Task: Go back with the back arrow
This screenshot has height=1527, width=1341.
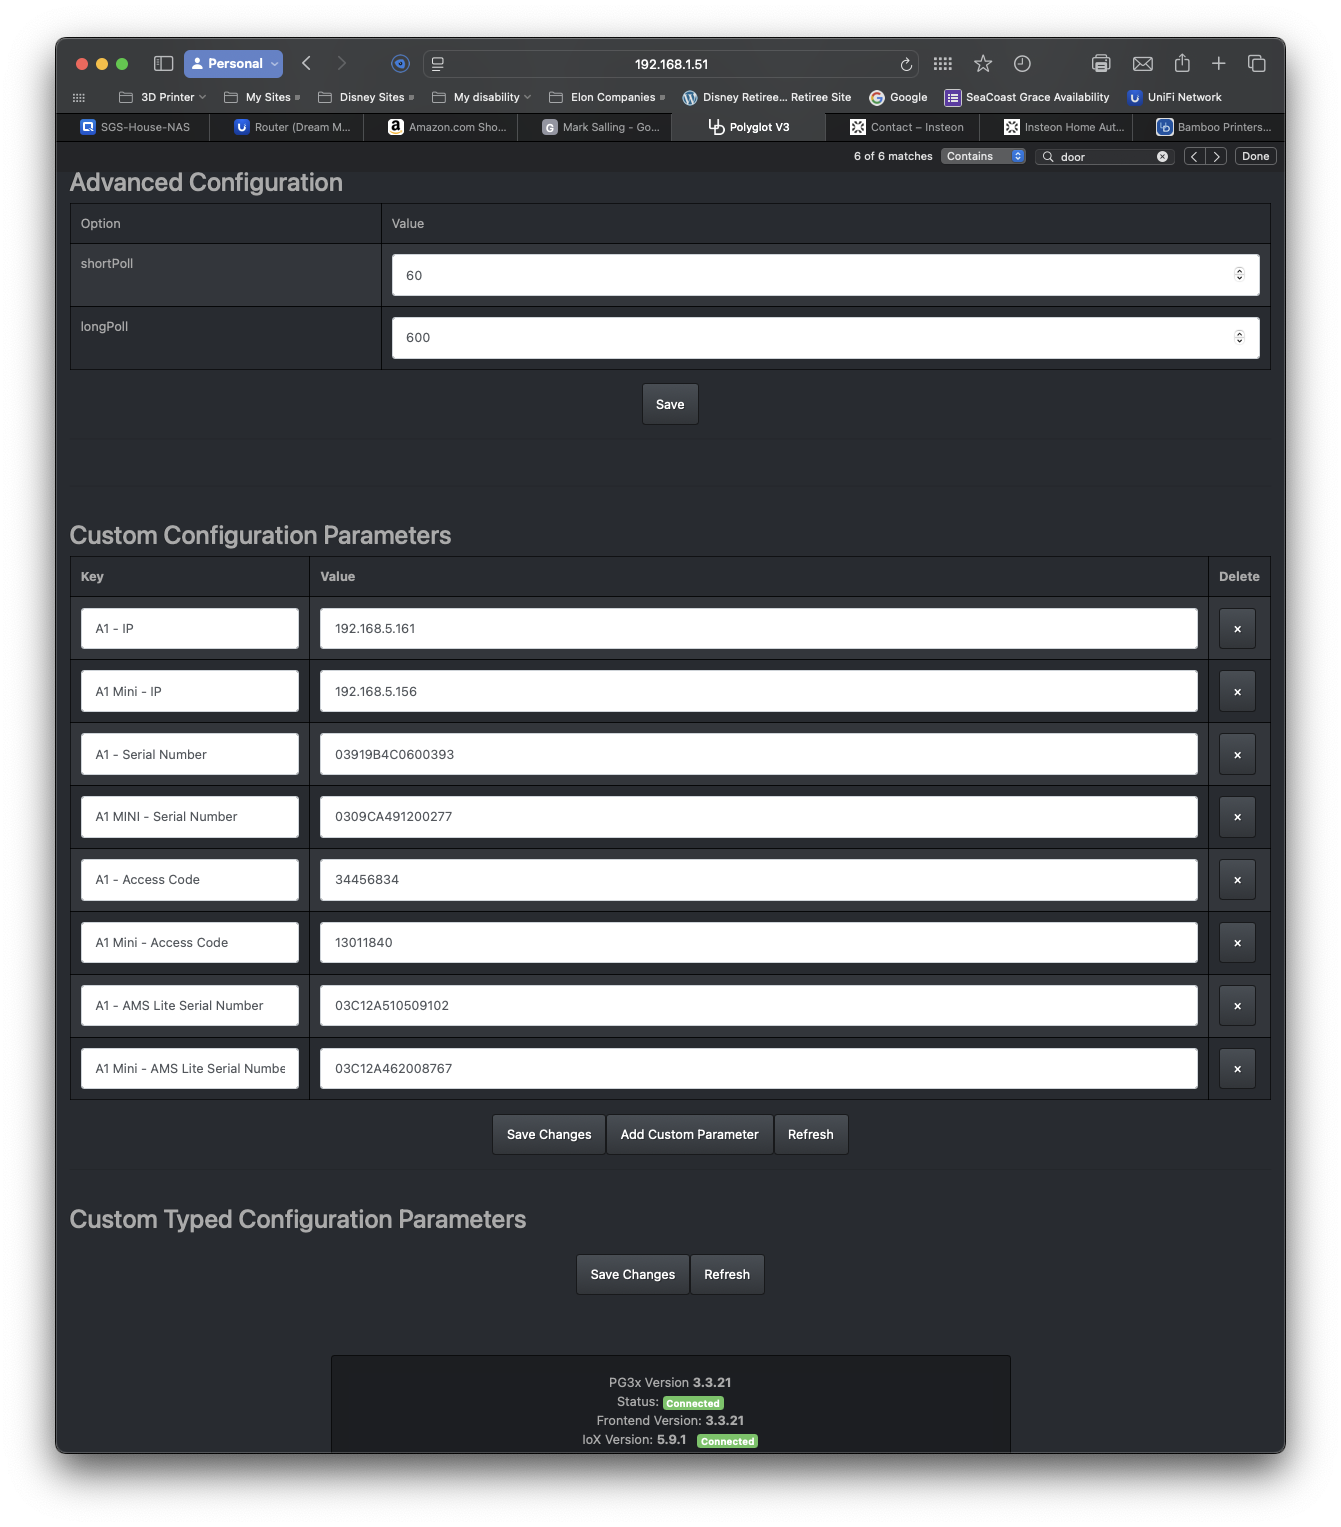Action: [307, 63]
